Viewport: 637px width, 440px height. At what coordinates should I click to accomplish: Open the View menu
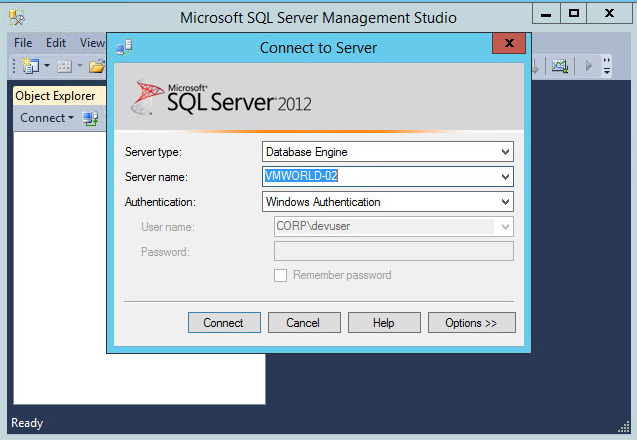click(x=92, y=43)
